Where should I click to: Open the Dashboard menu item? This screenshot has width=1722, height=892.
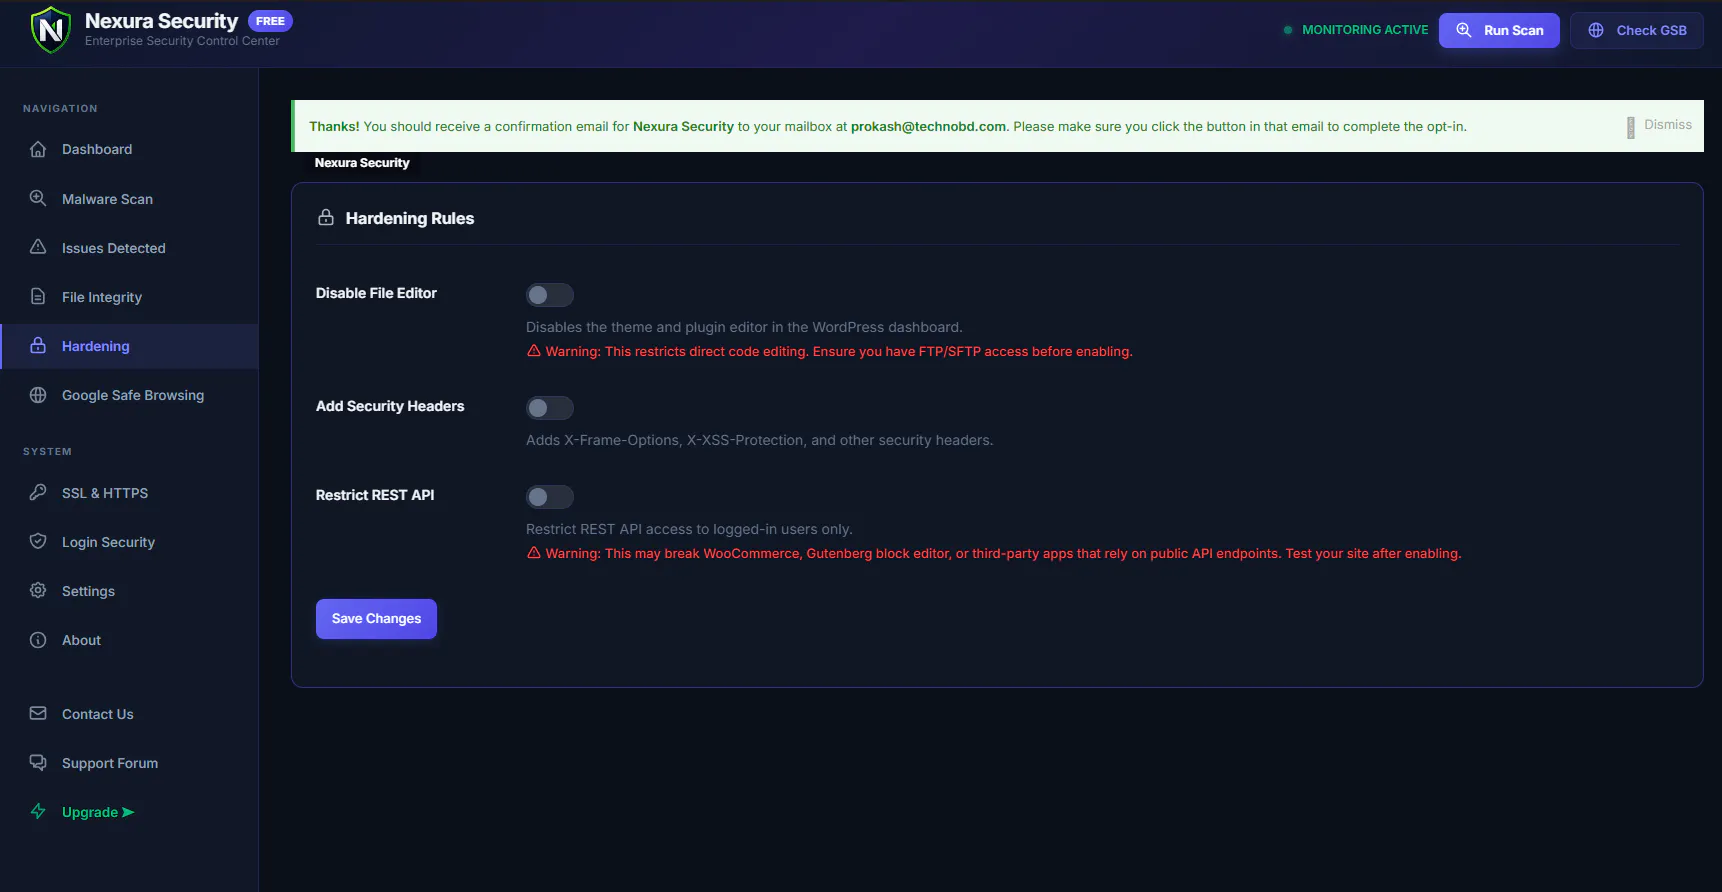click(129, 149)
